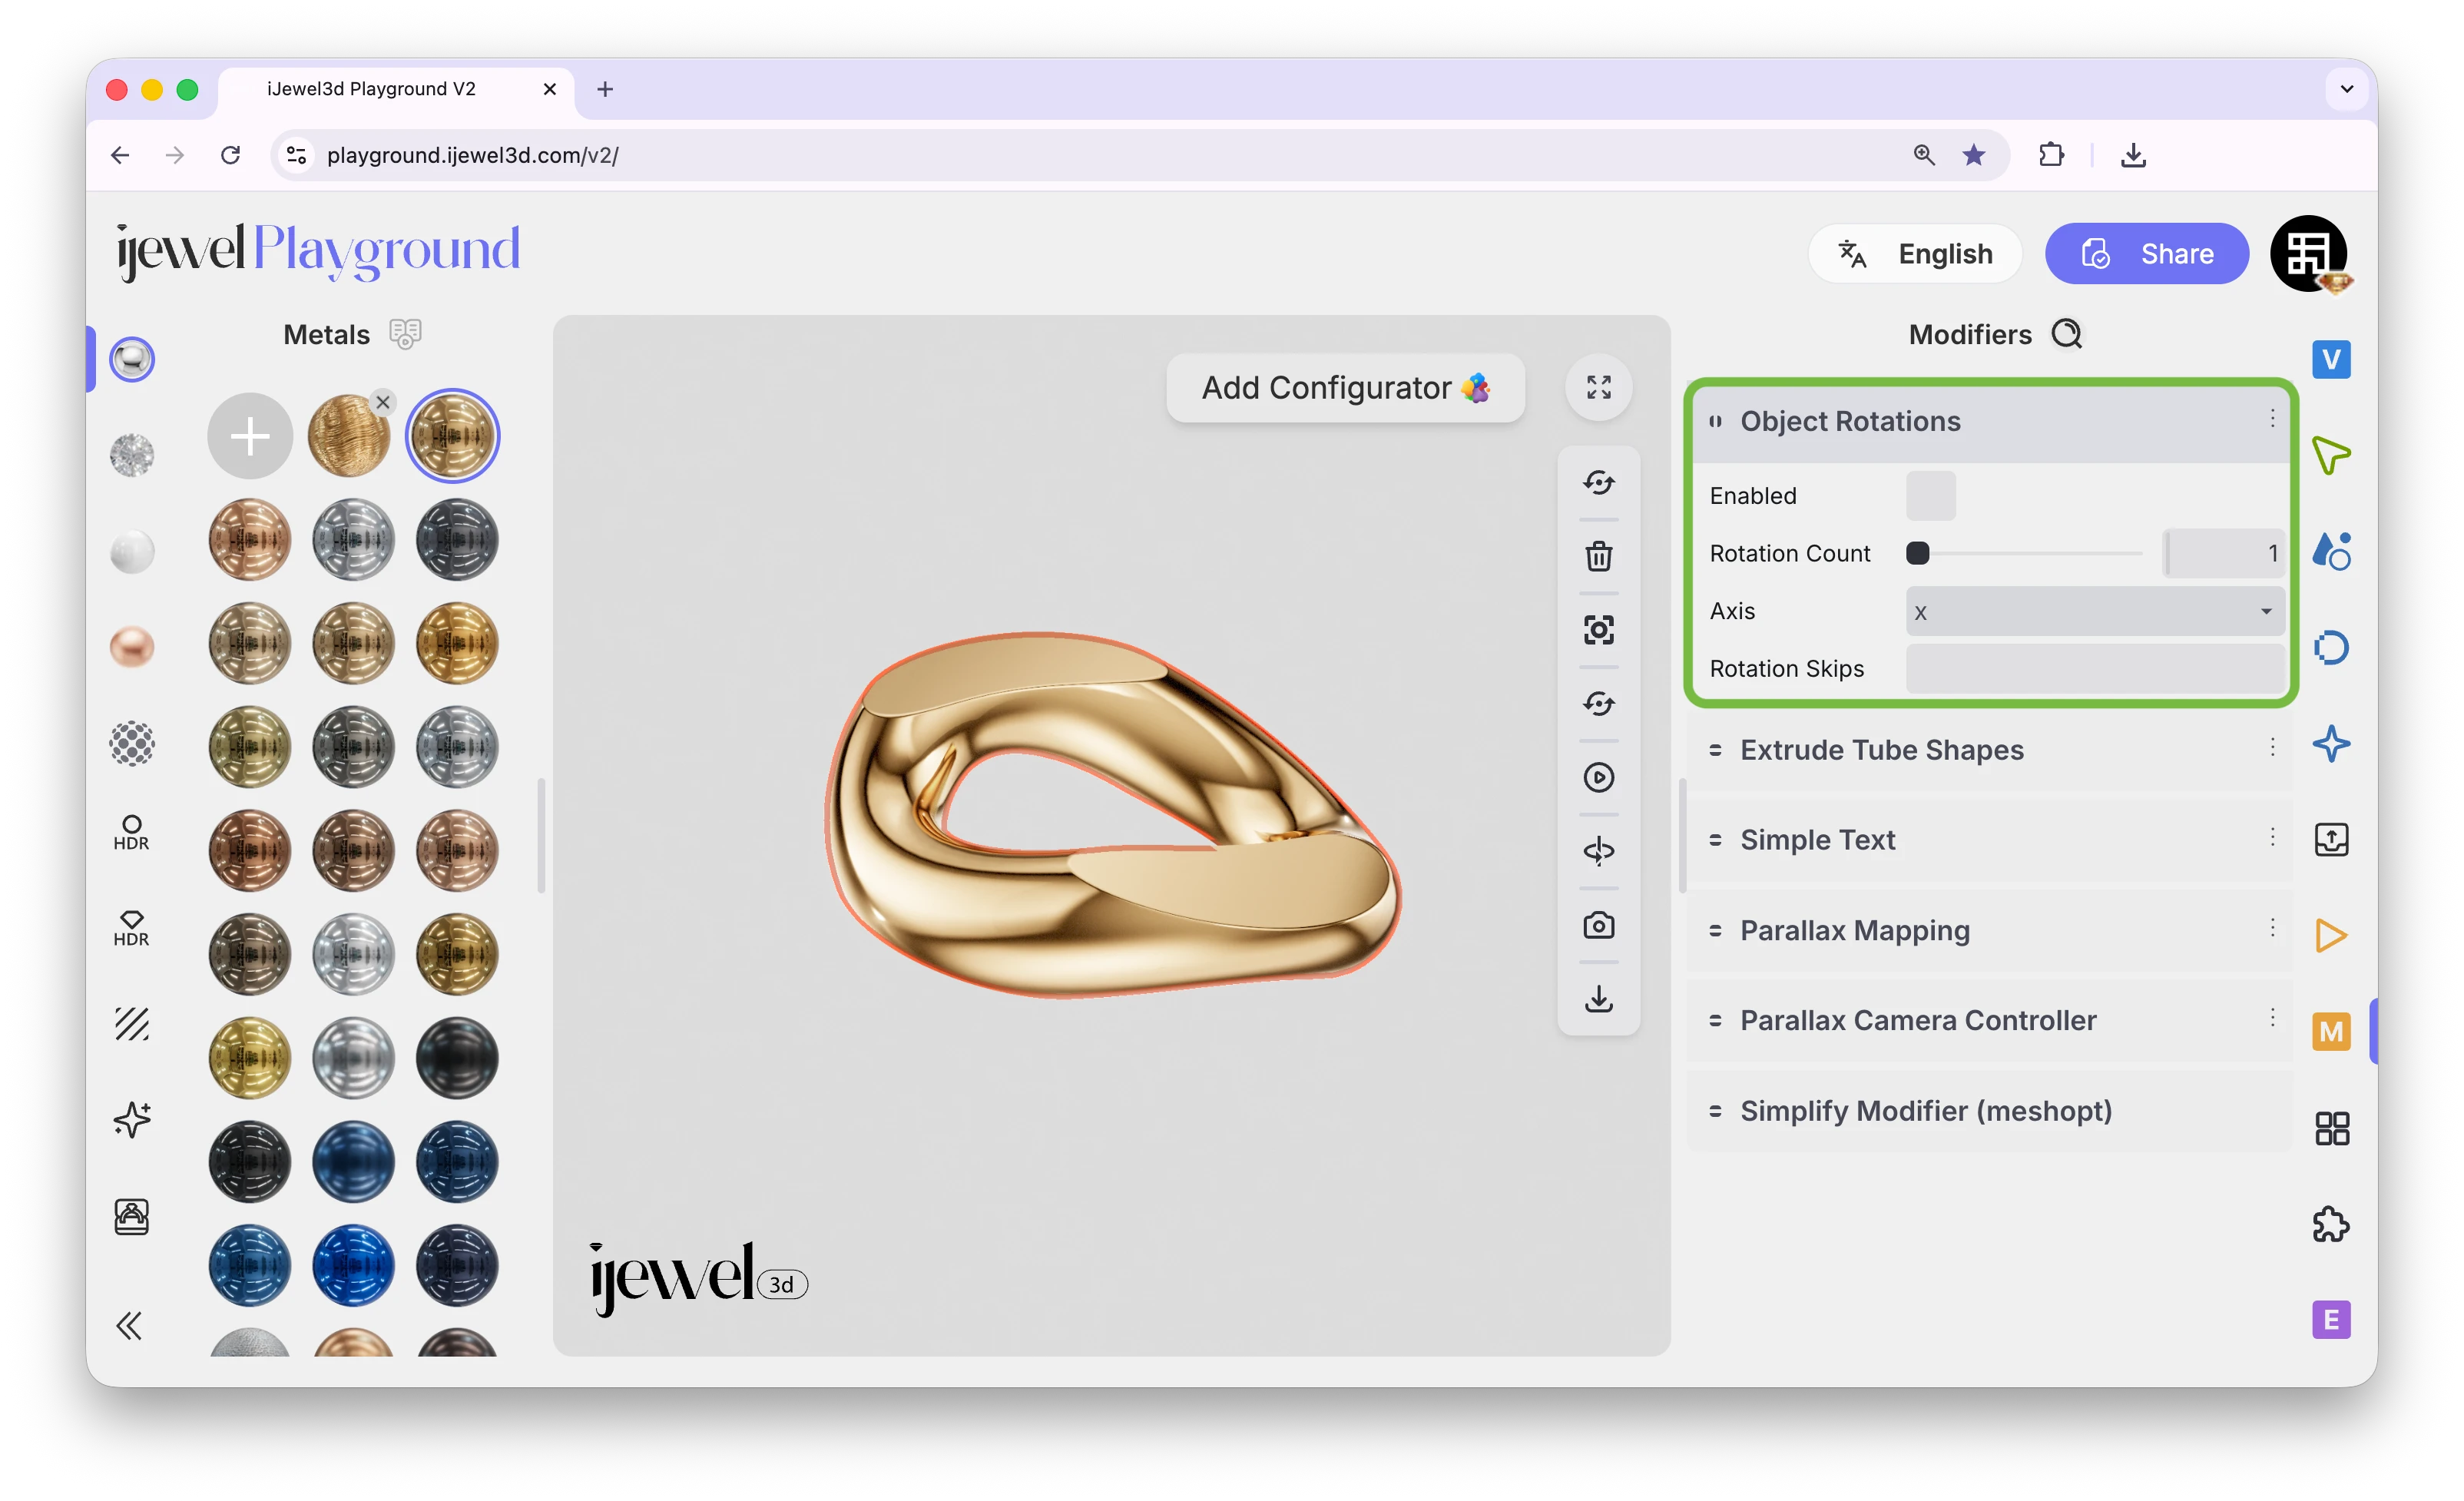Open the image backgrounds panel
Viewport: 2464px width, 1501px height.
pyautogui.click(x=131, y=1216)
